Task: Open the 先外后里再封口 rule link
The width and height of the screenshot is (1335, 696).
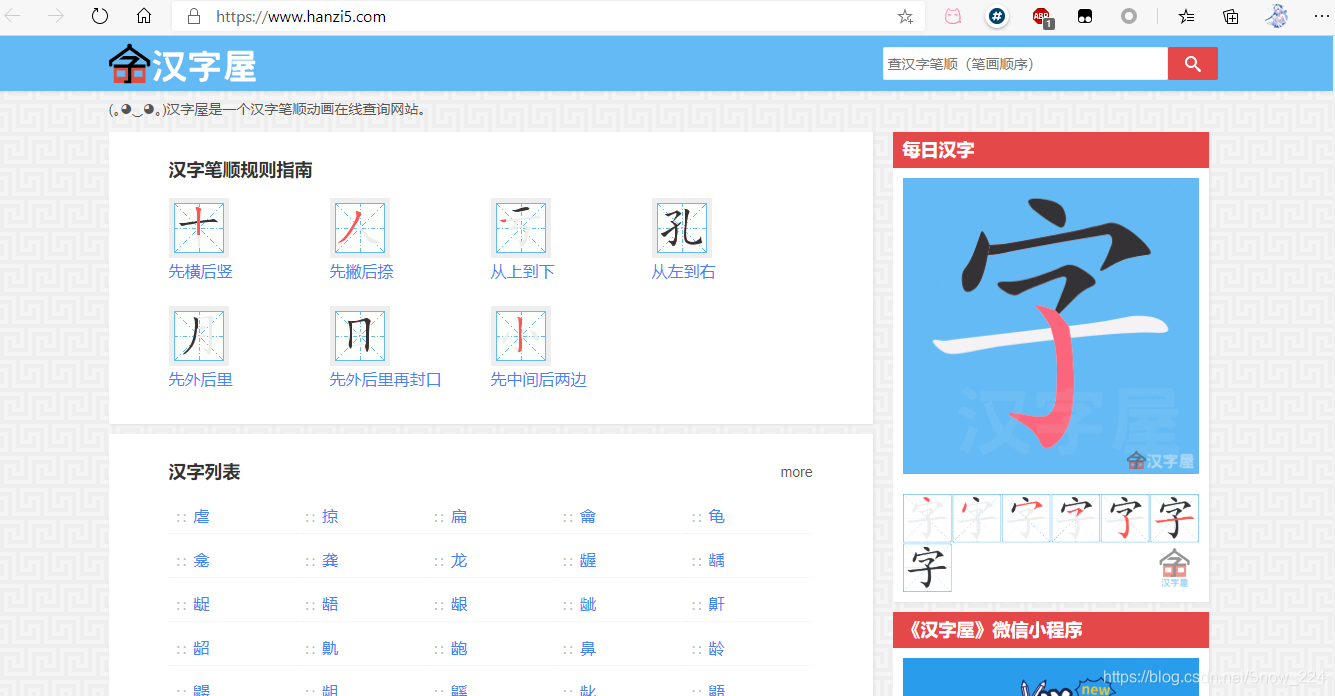Action: pyautogui.click(x=386, y=380)
